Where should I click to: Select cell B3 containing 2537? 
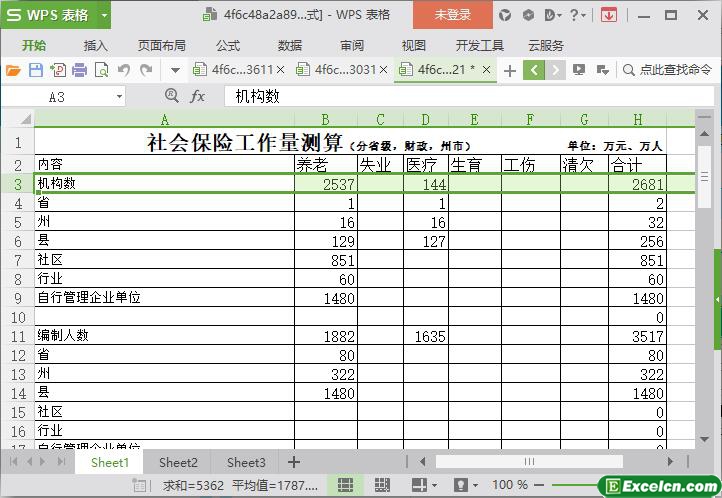pos(325,184)
